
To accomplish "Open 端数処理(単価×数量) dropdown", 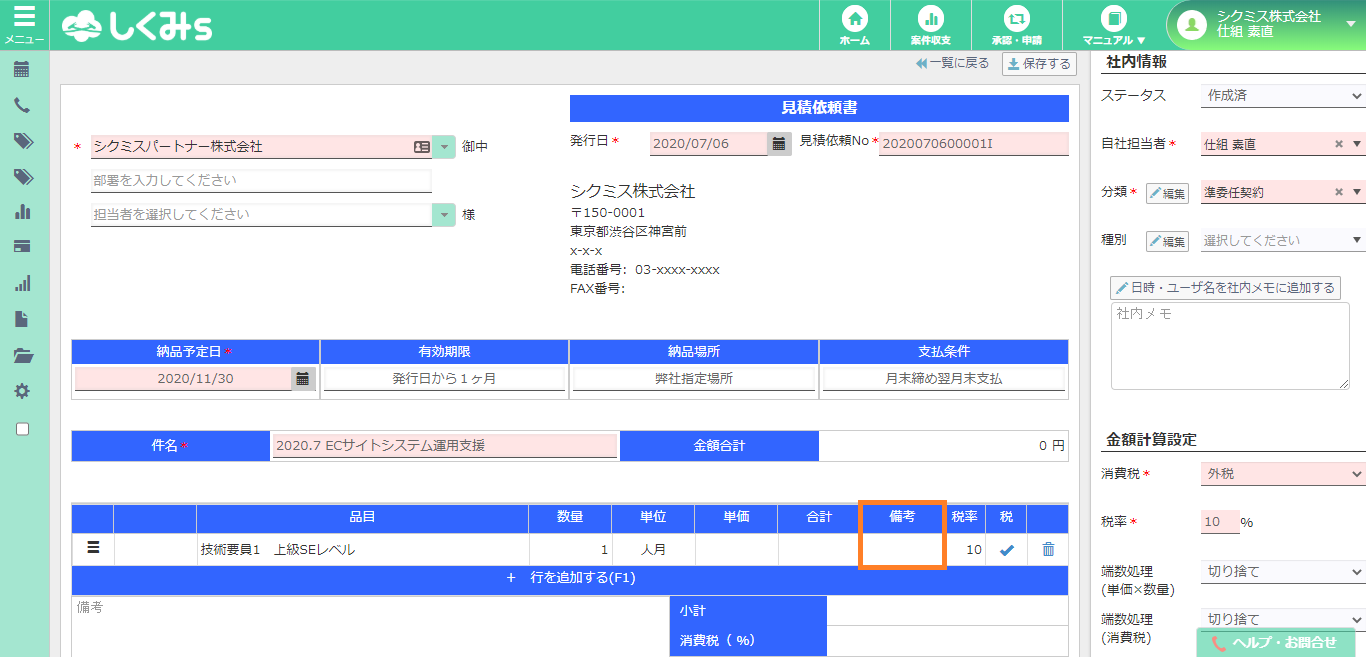I will pyautogui.click(x=1283, y=572).
